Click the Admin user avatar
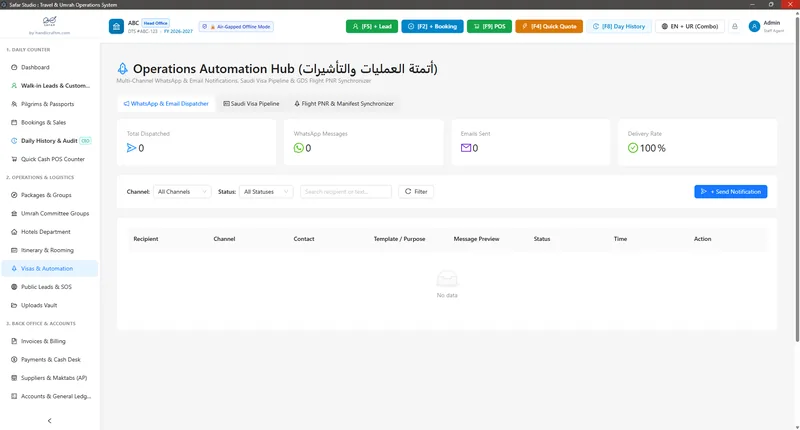The image size is (800, 430). click(754, 27)
